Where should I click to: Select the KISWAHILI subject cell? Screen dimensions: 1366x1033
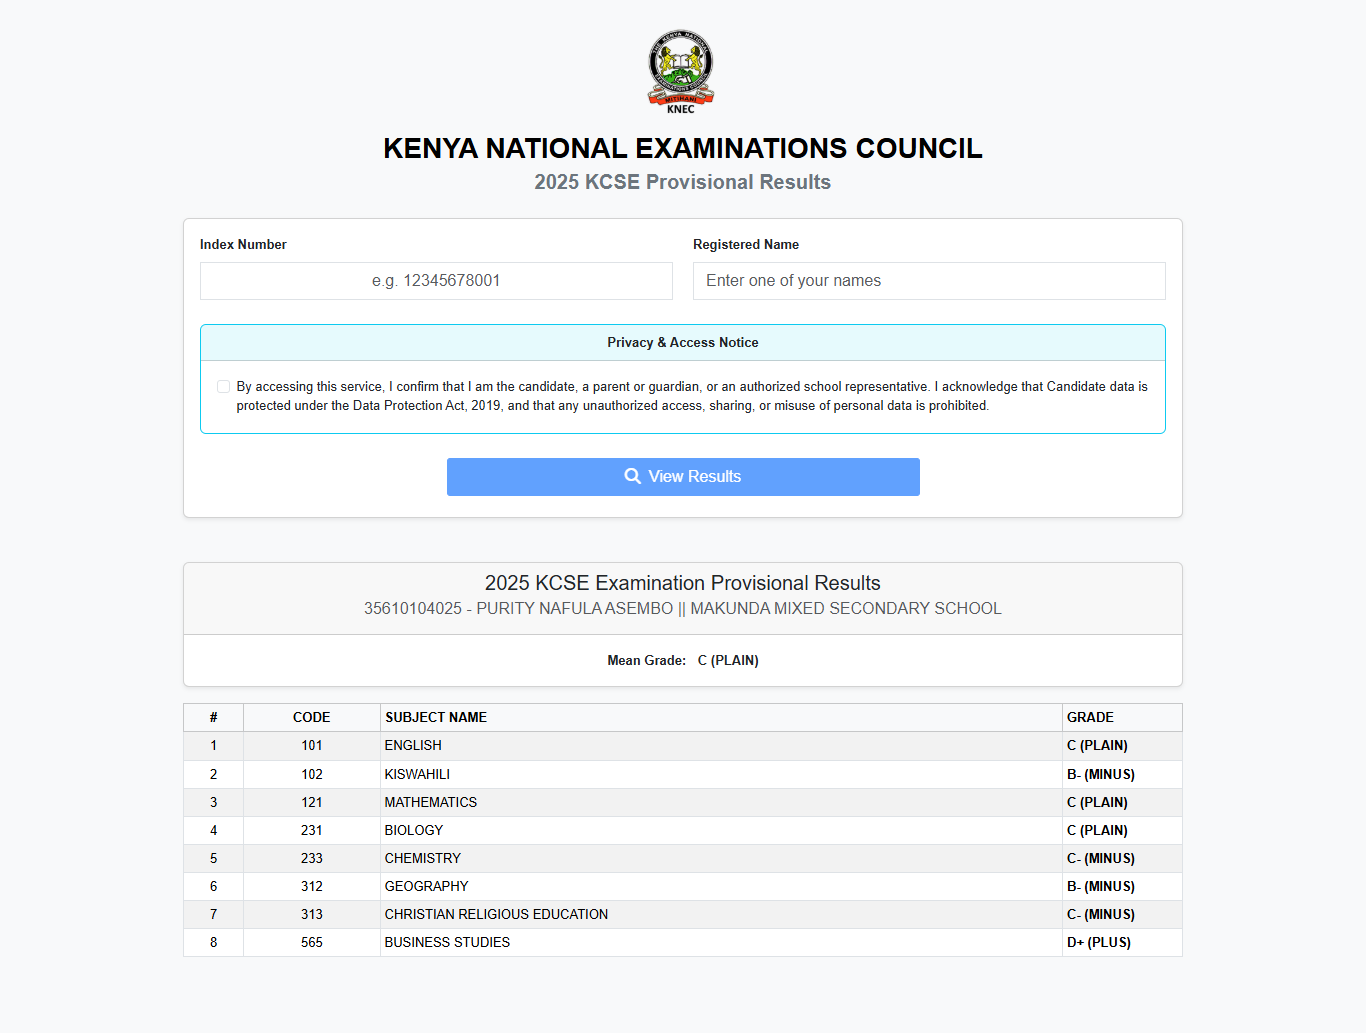coord(417,775)
